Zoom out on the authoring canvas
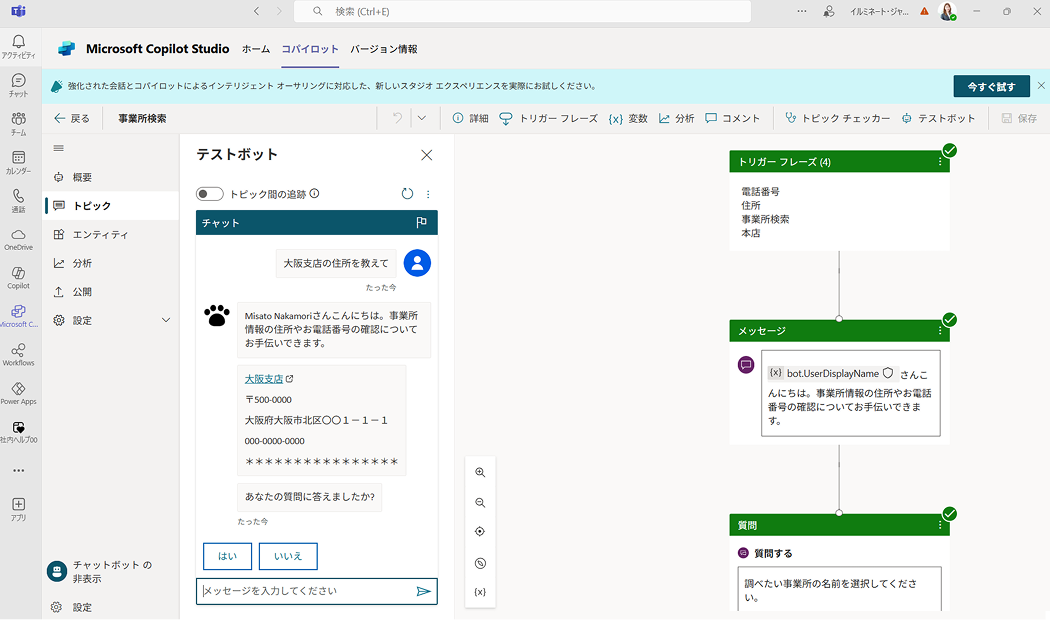The height and width of the screenshot is (620, 1050). (480, 502)
